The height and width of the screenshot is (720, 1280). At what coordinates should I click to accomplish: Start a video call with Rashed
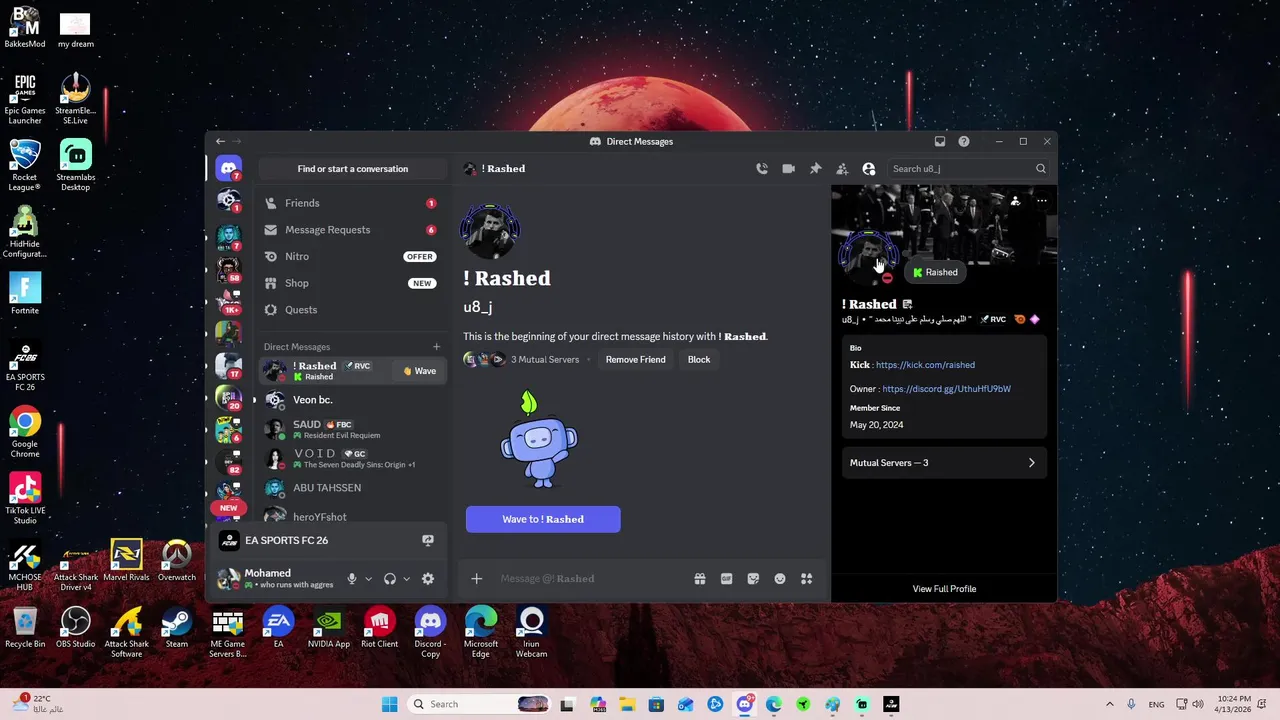[789, 169]
